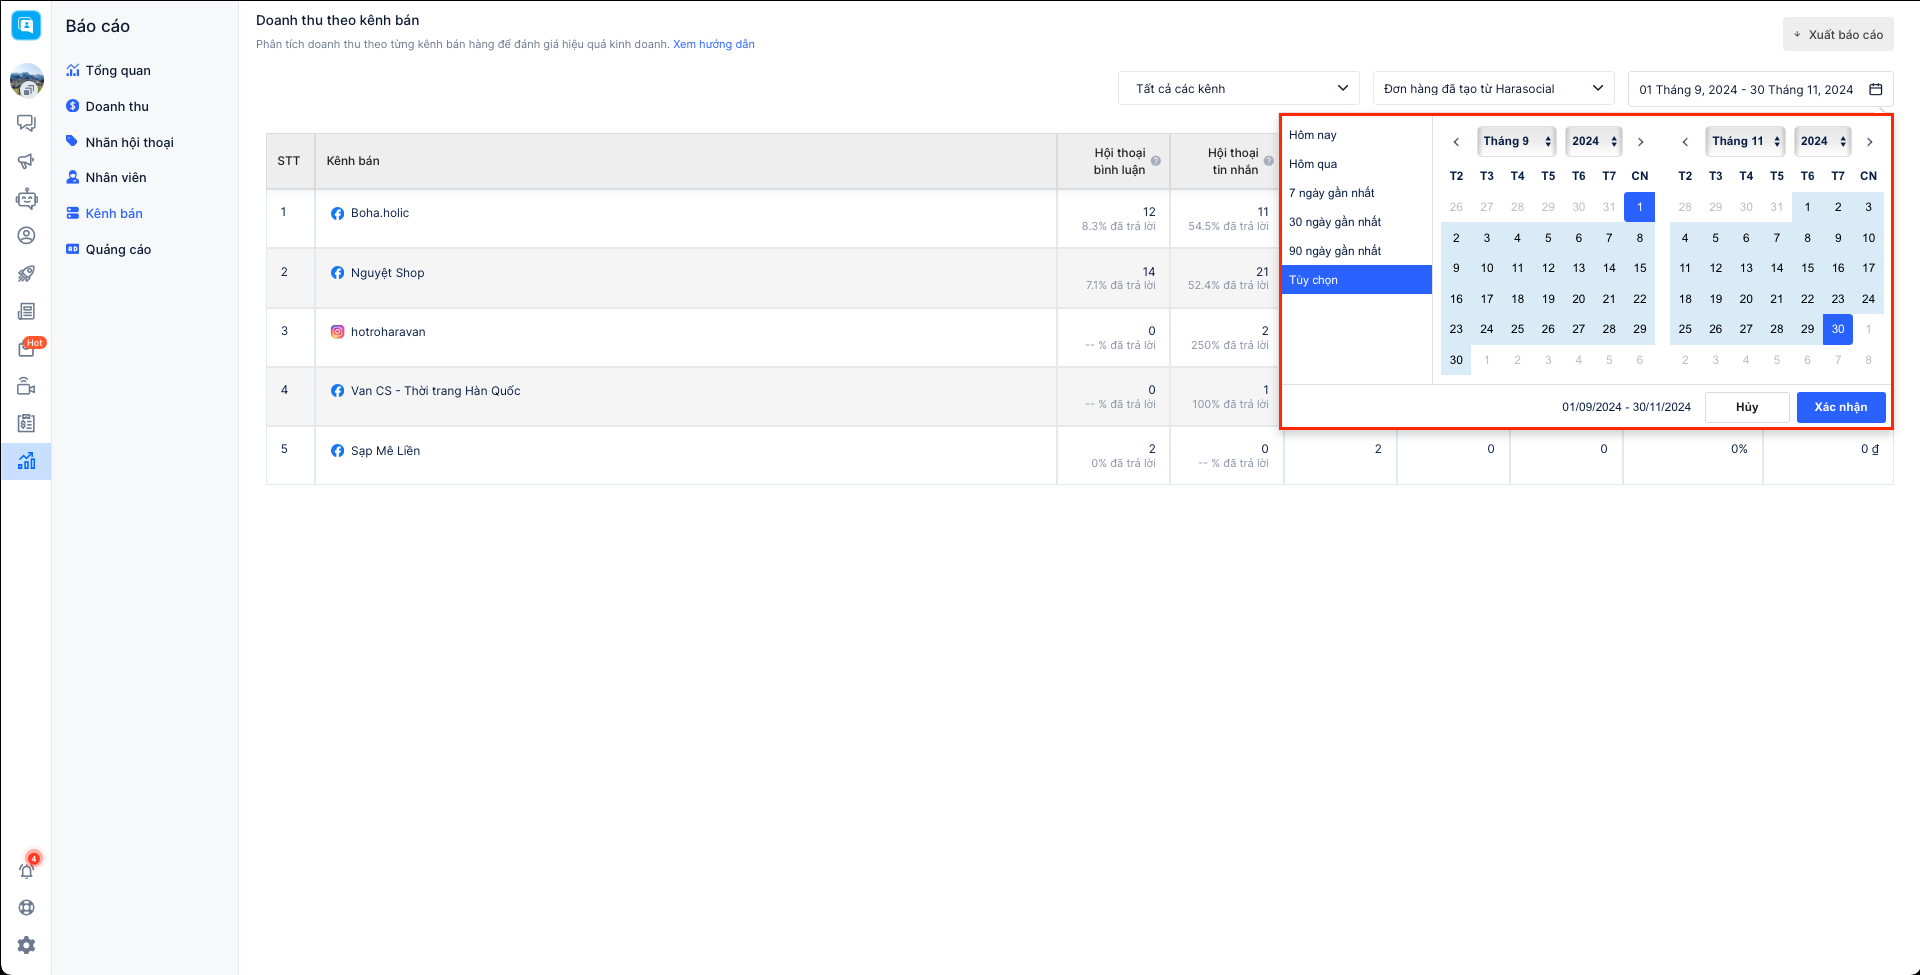Open the Xem hướng dẫn link
1920x975 pixels.
(714, 44)
